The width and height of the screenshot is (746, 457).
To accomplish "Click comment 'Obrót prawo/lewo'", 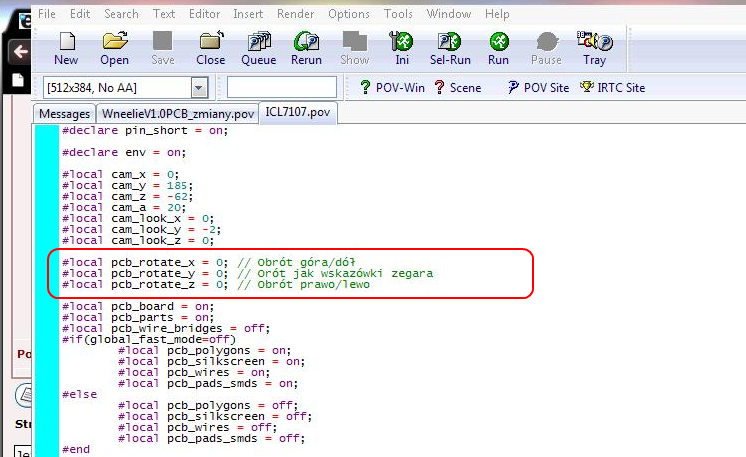I will click(314, 284).
